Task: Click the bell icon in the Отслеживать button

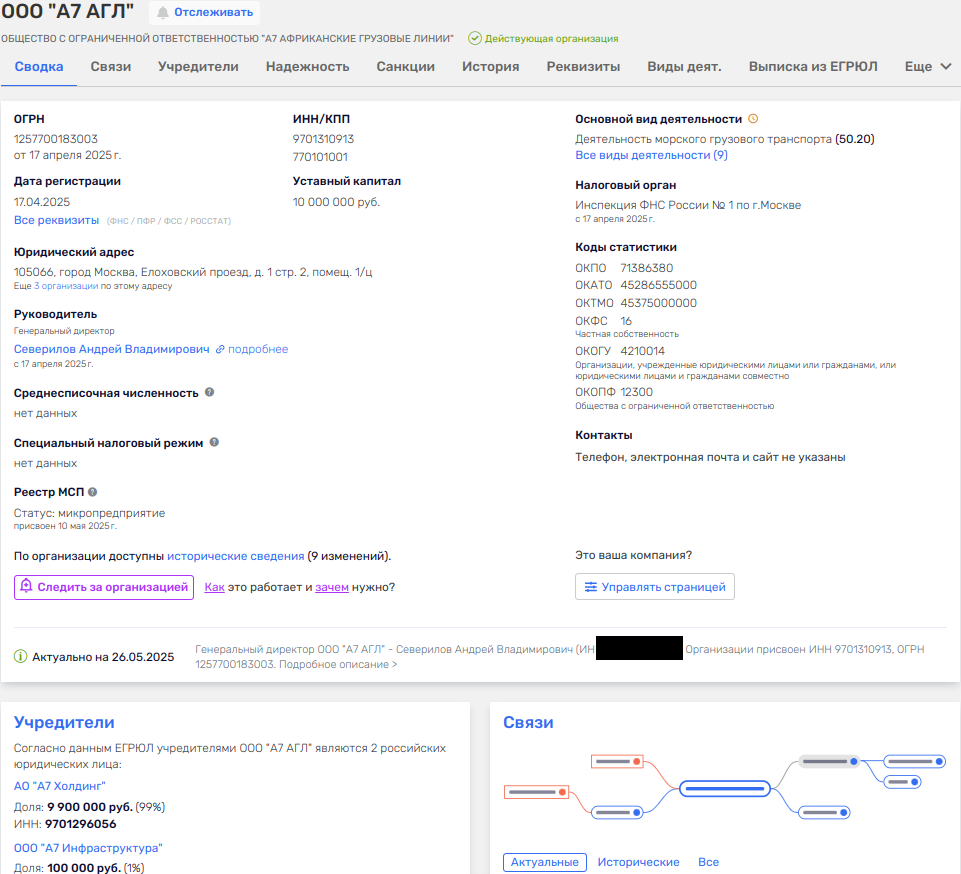Action: (x=162, y=12)
